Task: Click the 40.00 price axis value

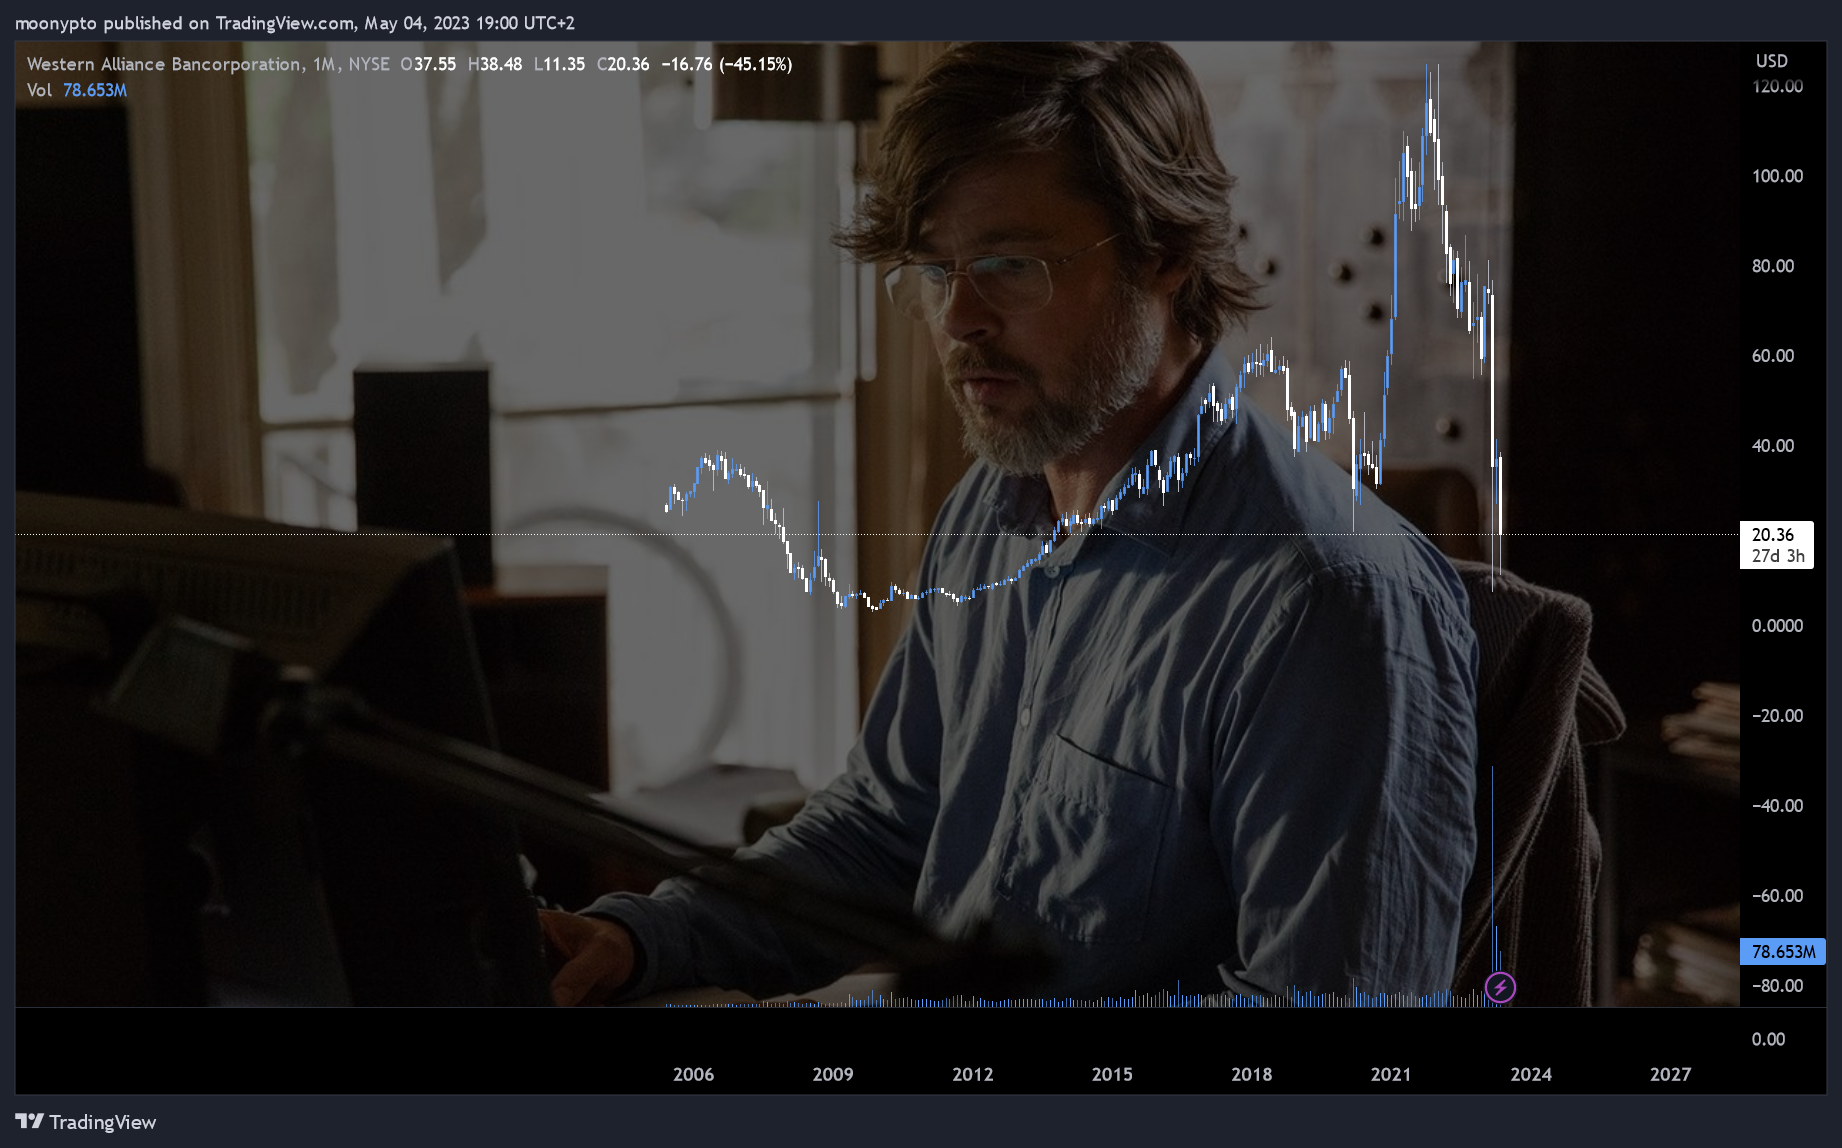Action: (x=1773, y=446)
